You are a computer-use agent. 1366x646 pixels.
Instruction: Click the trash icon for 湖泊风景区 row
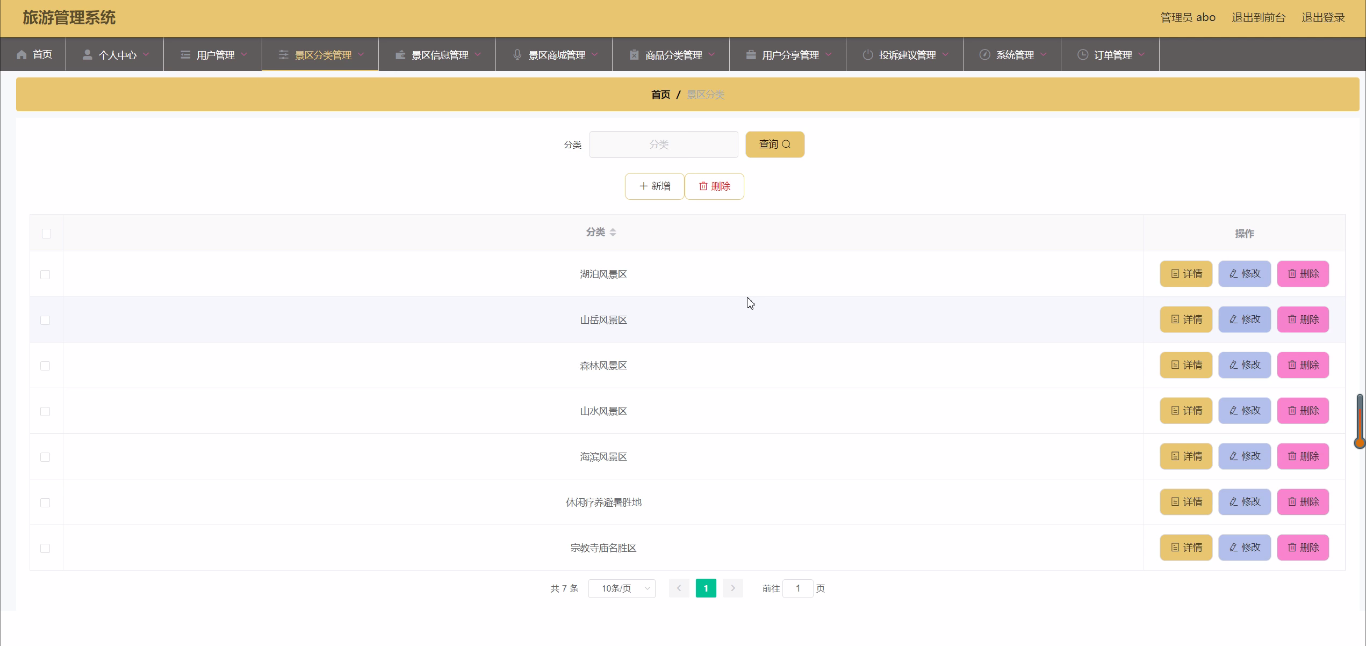coord(1292,274)
